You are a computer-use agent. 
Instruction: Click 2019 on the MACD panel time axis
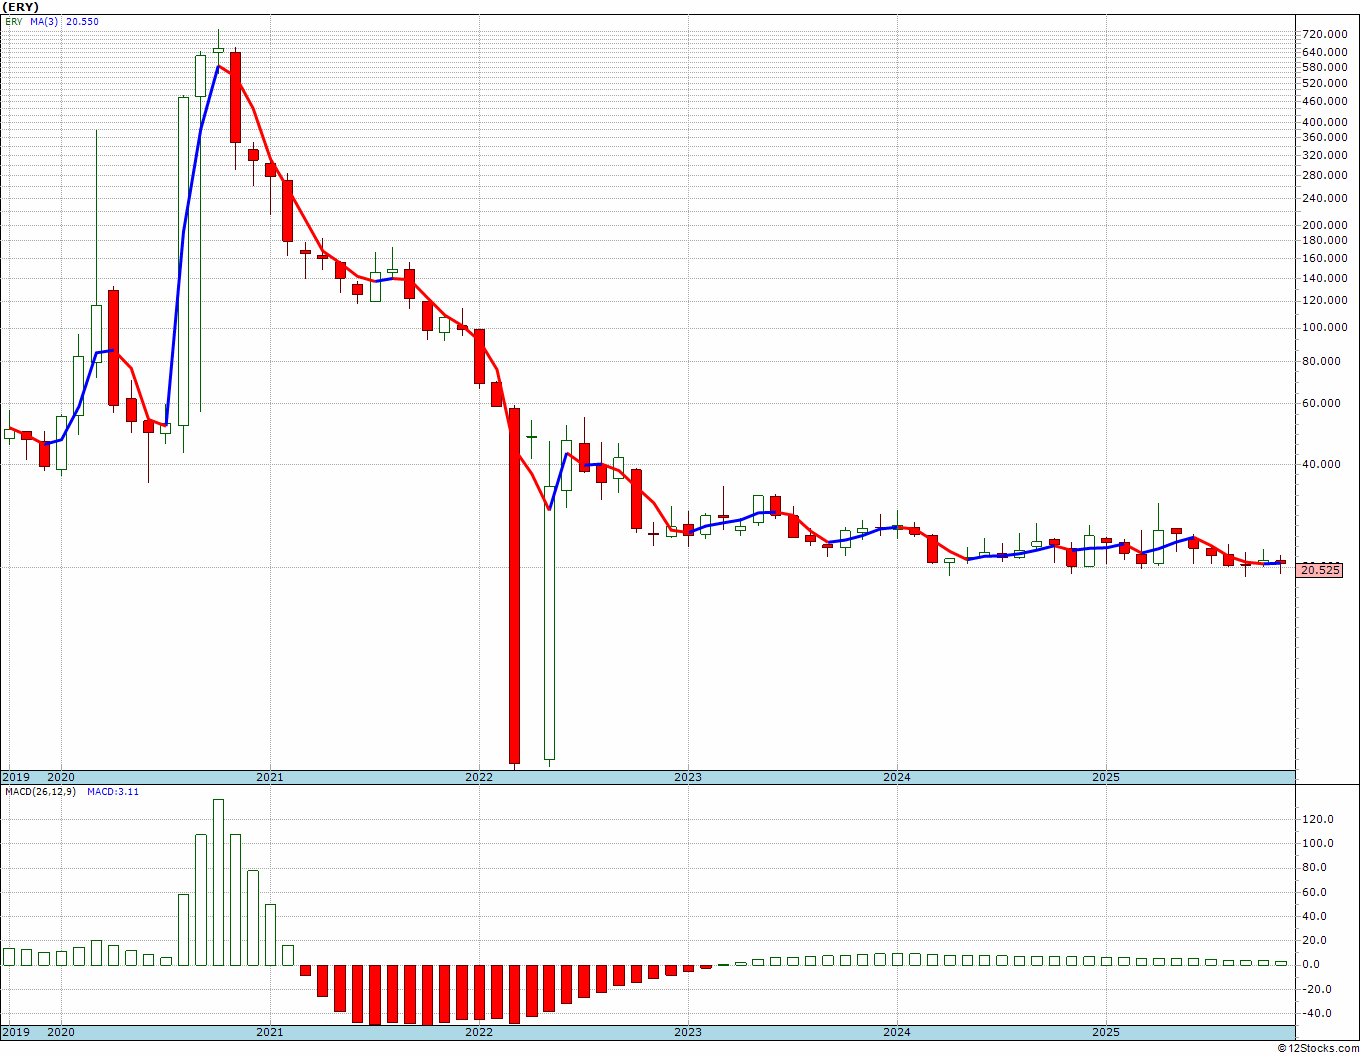[x=15, y=1032]
